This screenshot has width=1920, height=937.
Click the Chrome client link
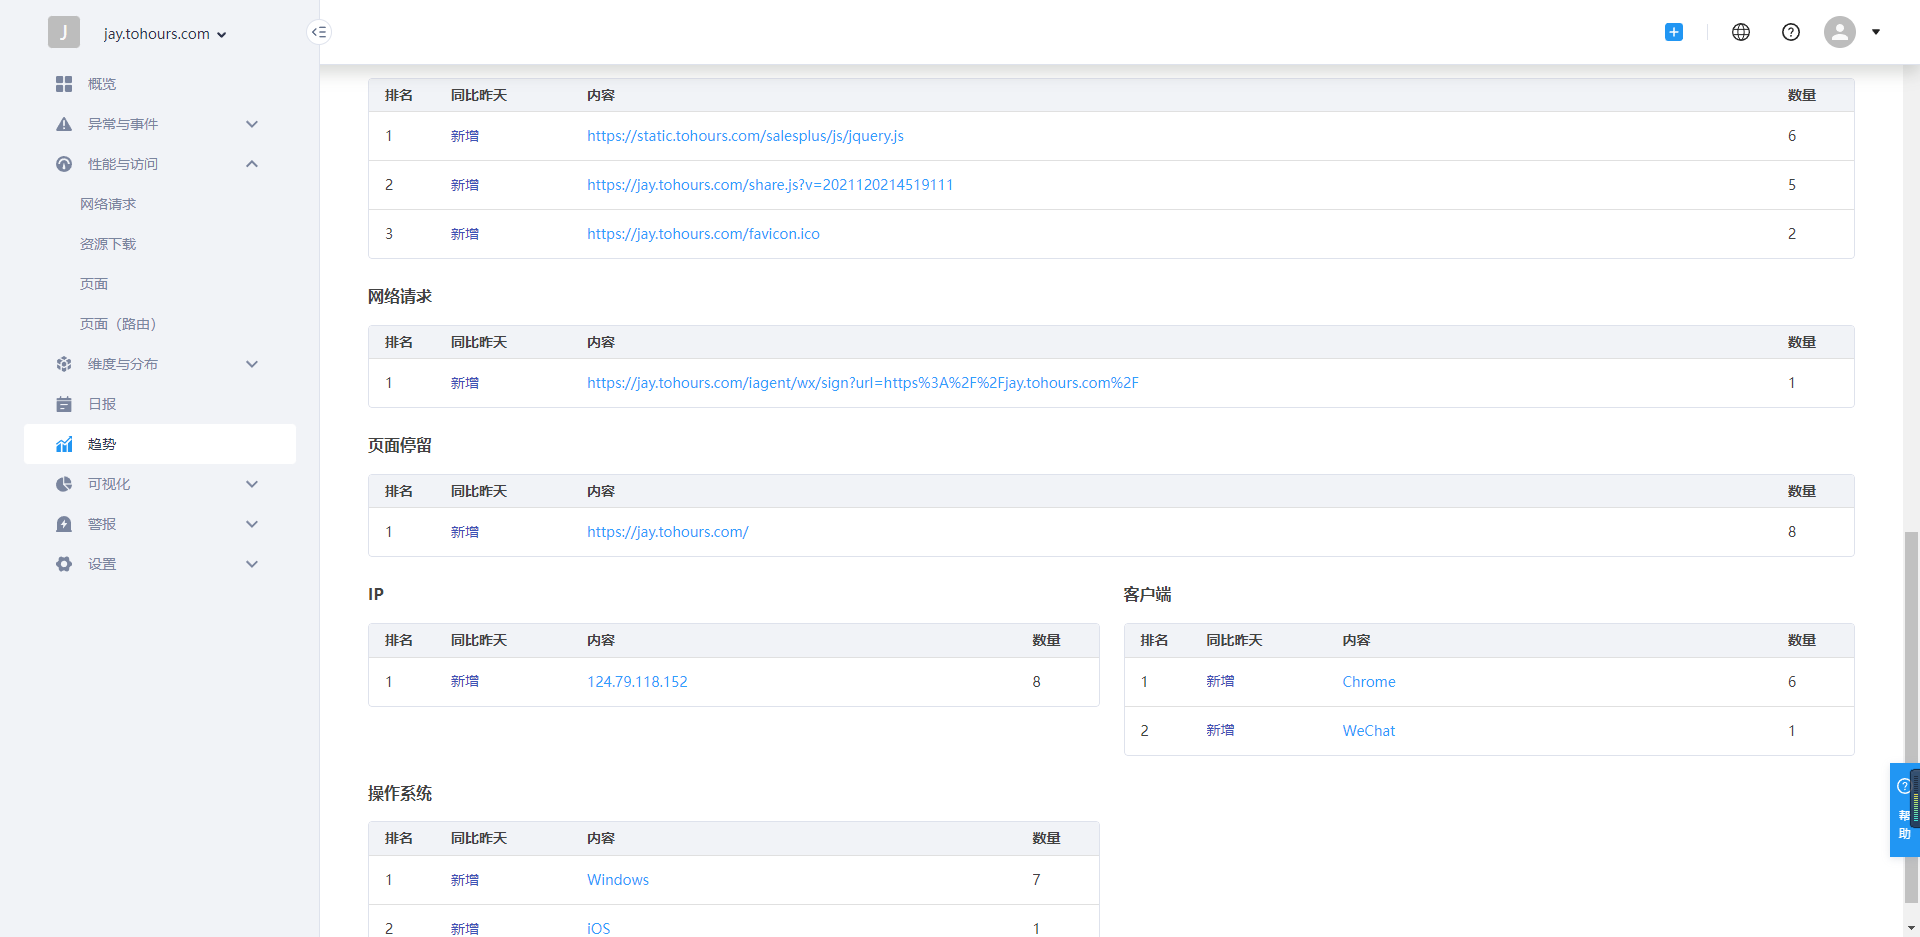pyautogui.click(x=1368, y=682)
